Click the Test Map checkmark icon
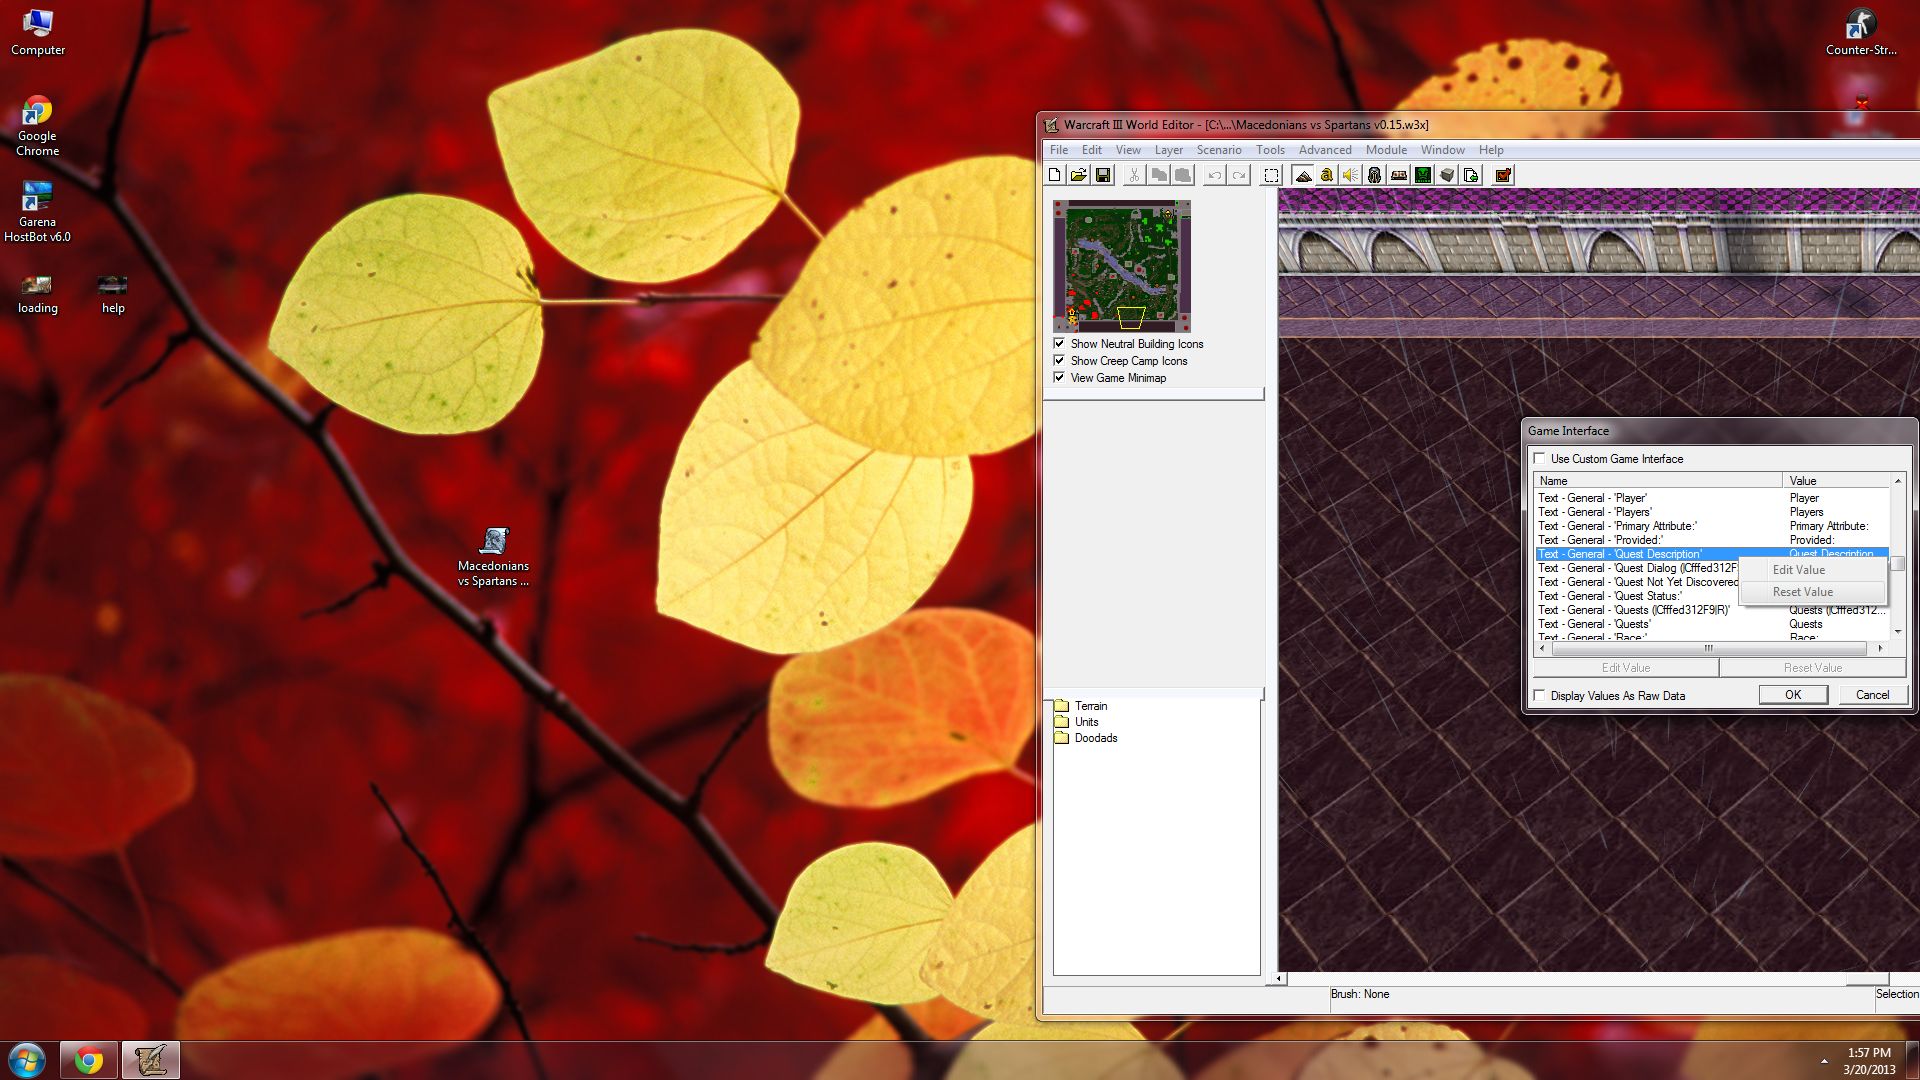The image size is (1920, 1080). 1503,175
